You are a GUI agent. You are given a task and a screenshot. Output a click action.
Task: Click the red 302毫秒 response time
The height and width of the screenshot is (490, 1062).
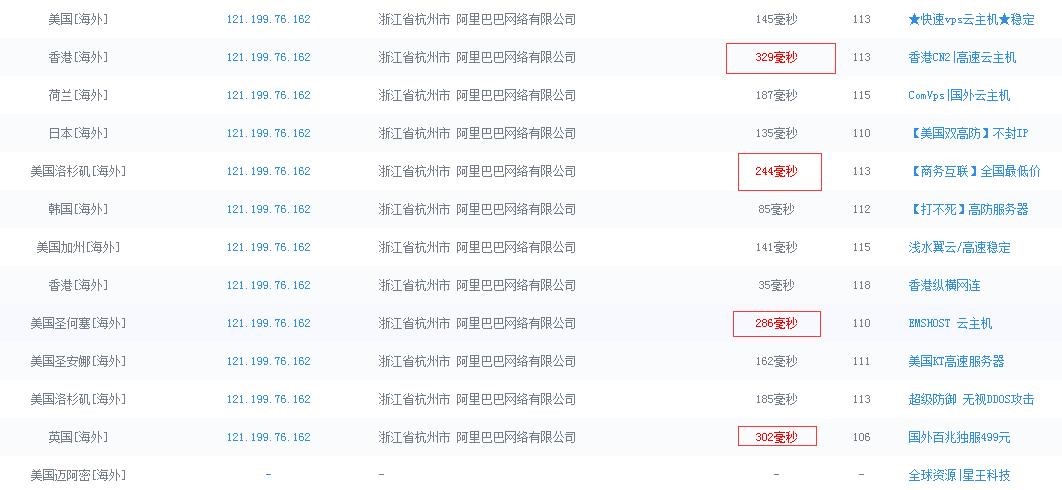[776, 437]
